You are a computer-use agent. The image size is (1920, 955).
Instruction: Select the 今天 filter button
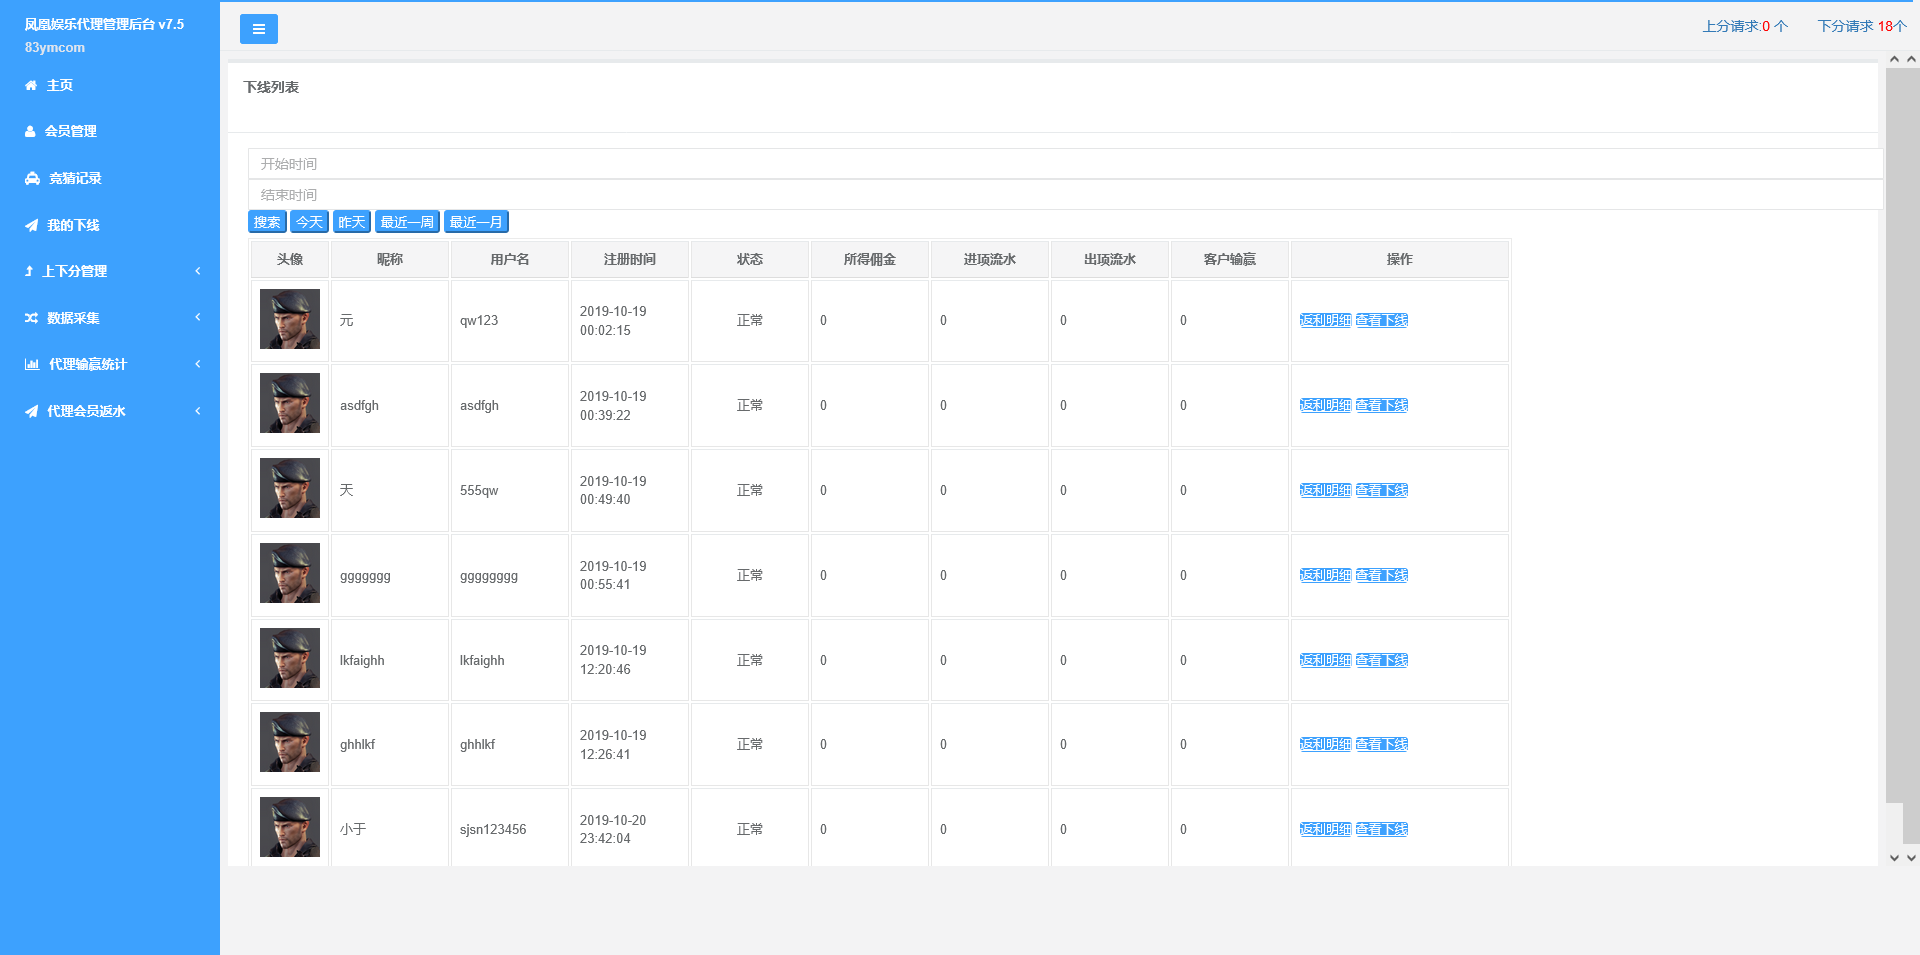(309, 222)
